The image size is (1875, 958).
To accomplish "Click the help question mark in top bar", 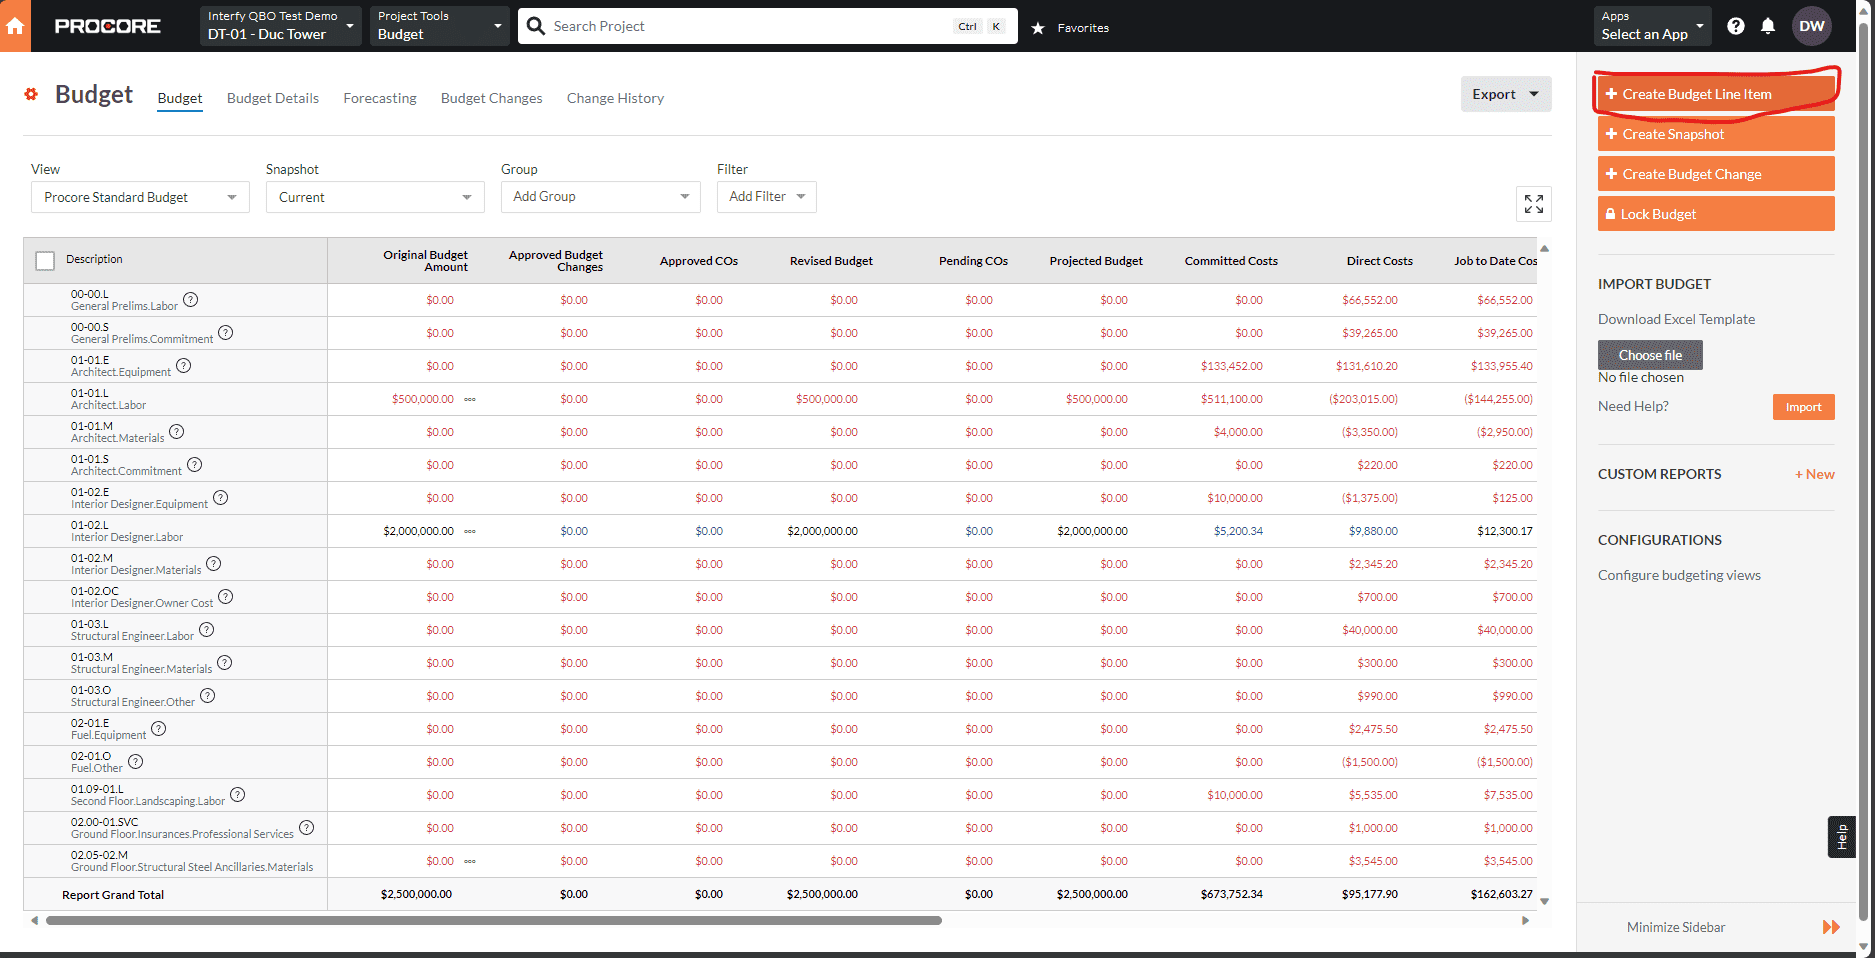I will pyautogui.click(x=1736, y=26).
